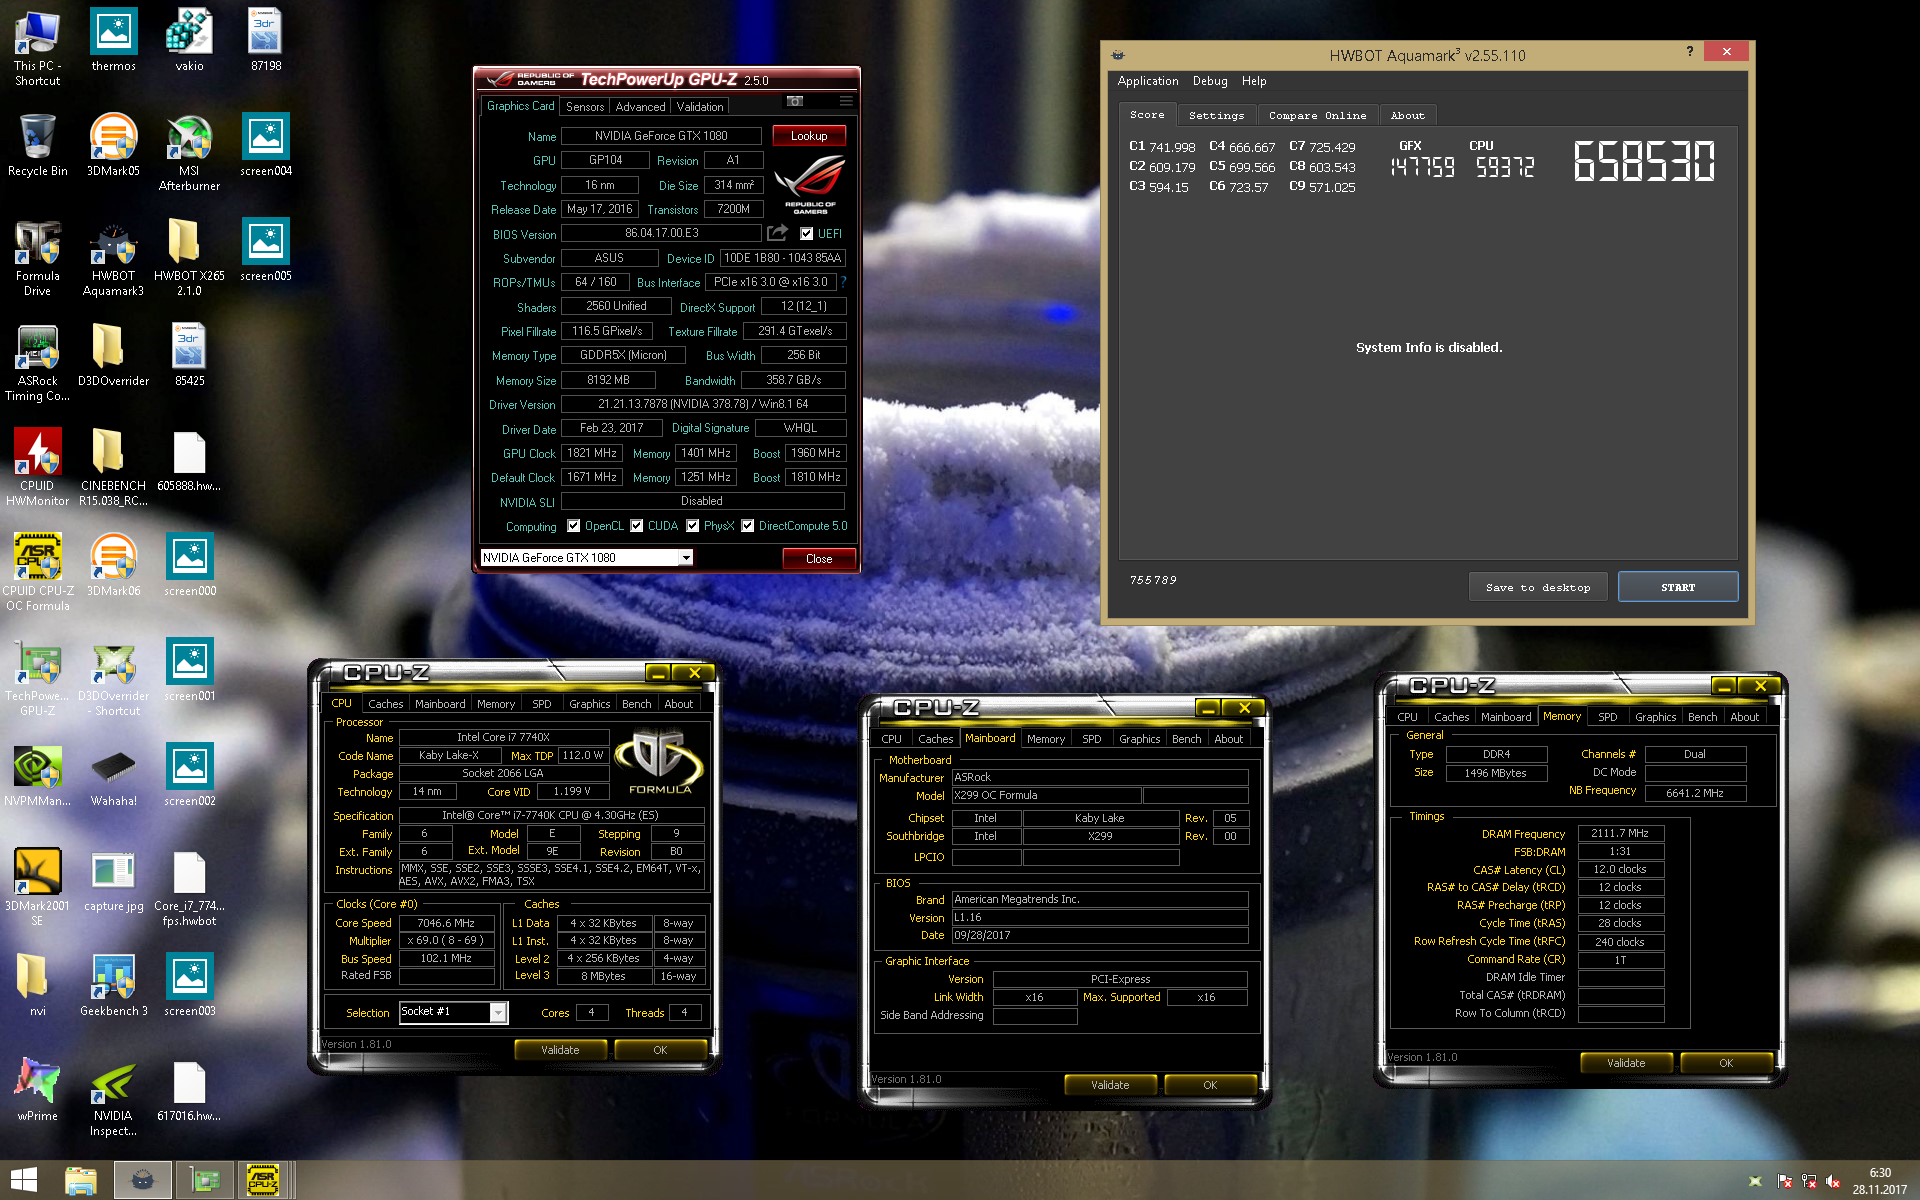Launch MSI Afterburner shortcut
This screenshot has height=1200, width=1920.
click(x=189, y=152)
